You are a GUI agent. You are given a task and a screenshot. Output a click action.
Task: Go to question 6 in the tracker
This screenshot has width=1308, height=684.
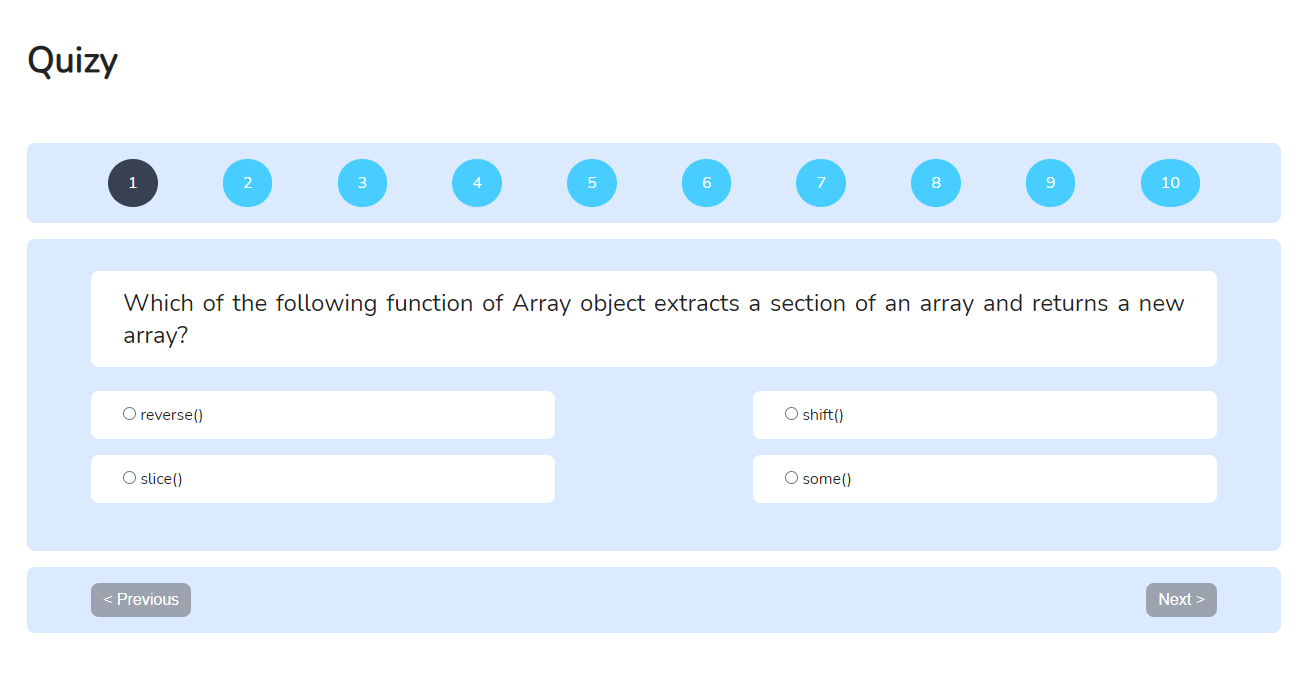pos(706,183)
